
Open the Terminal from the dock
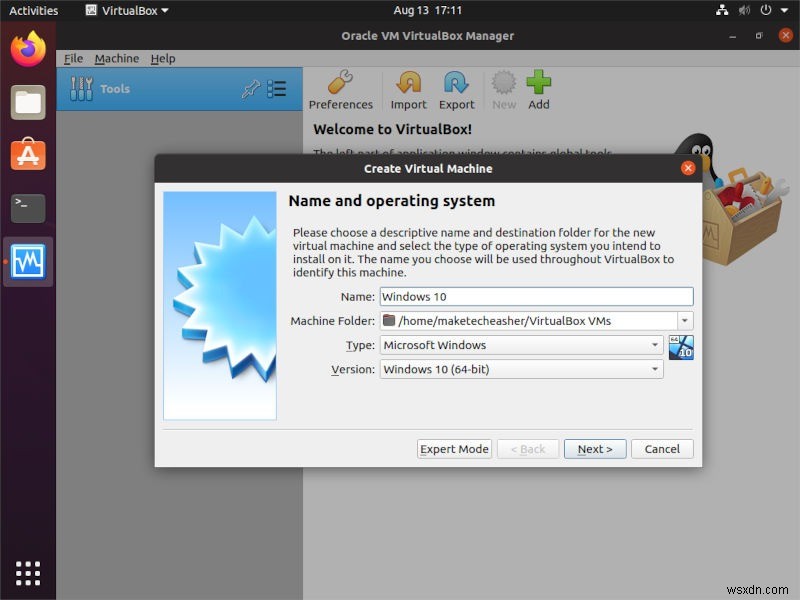(27, 208)
